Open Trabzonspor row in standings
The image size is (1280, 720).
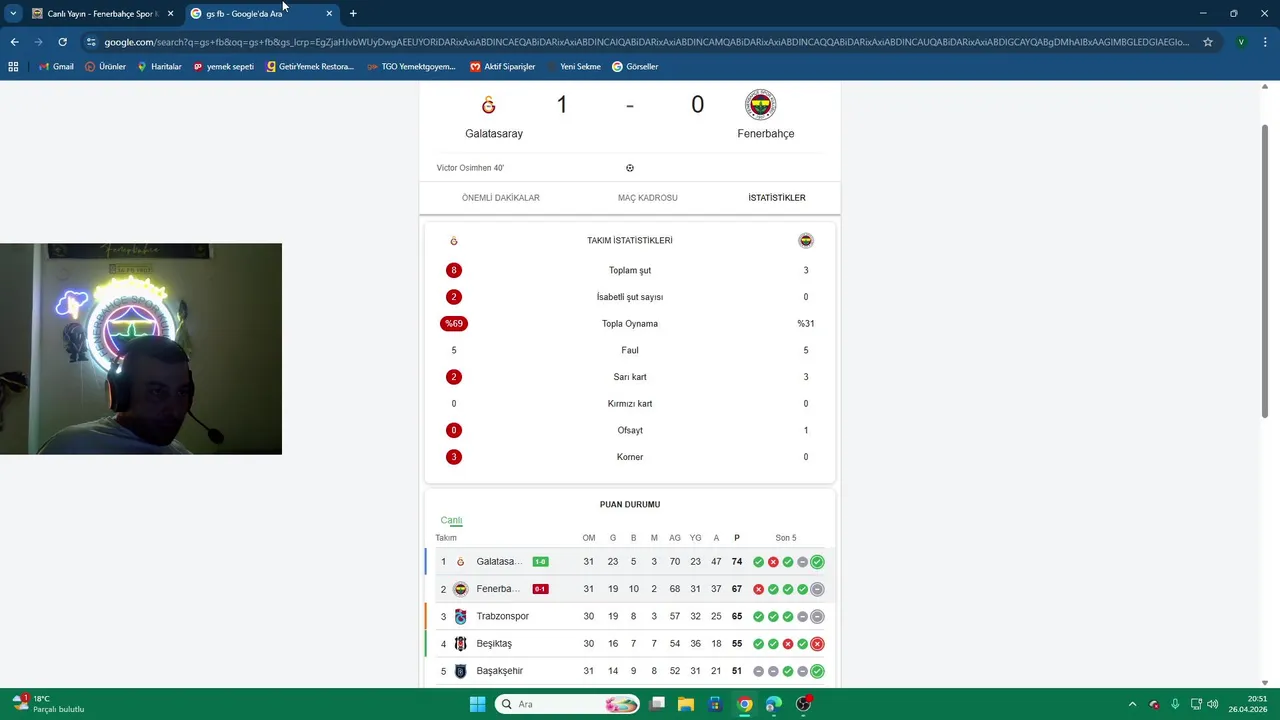(630, 616)
